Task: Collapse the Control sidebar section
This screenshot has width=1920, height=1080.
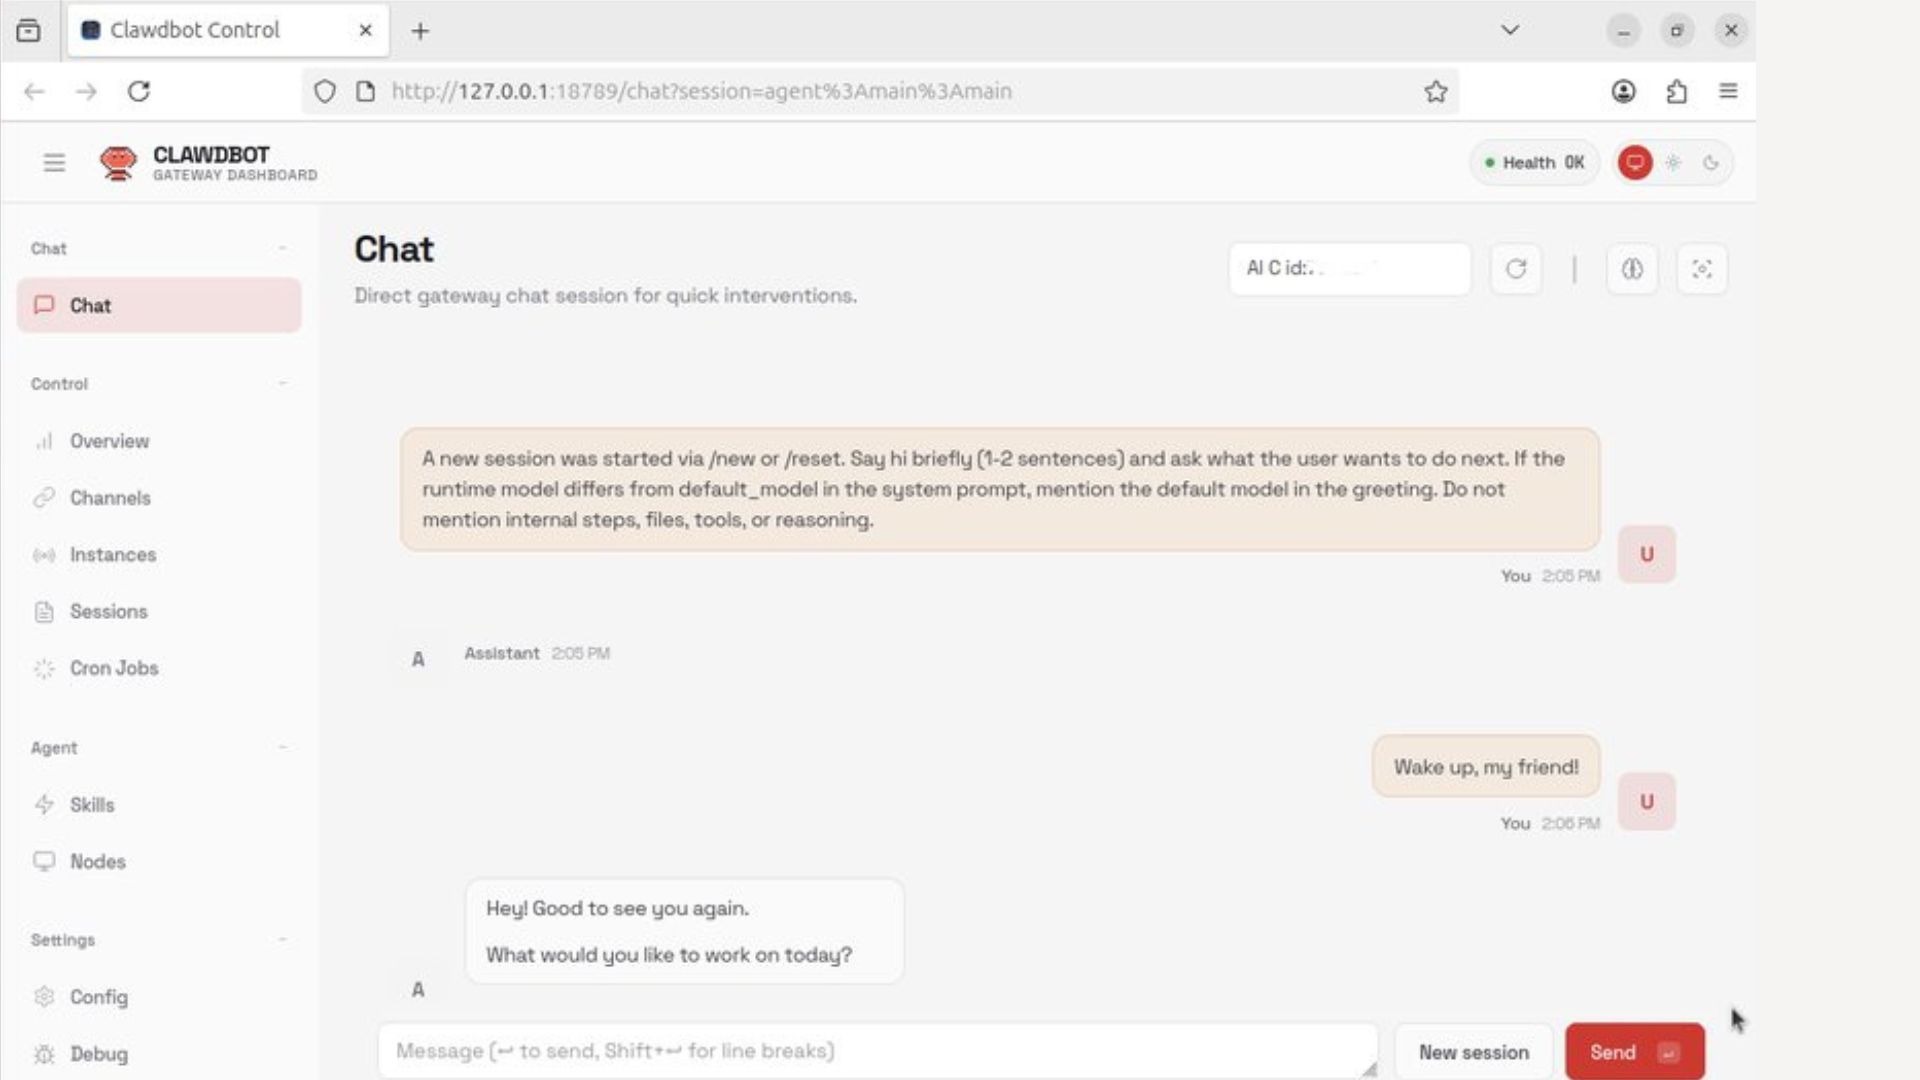Action: click(x=283, y=384)
